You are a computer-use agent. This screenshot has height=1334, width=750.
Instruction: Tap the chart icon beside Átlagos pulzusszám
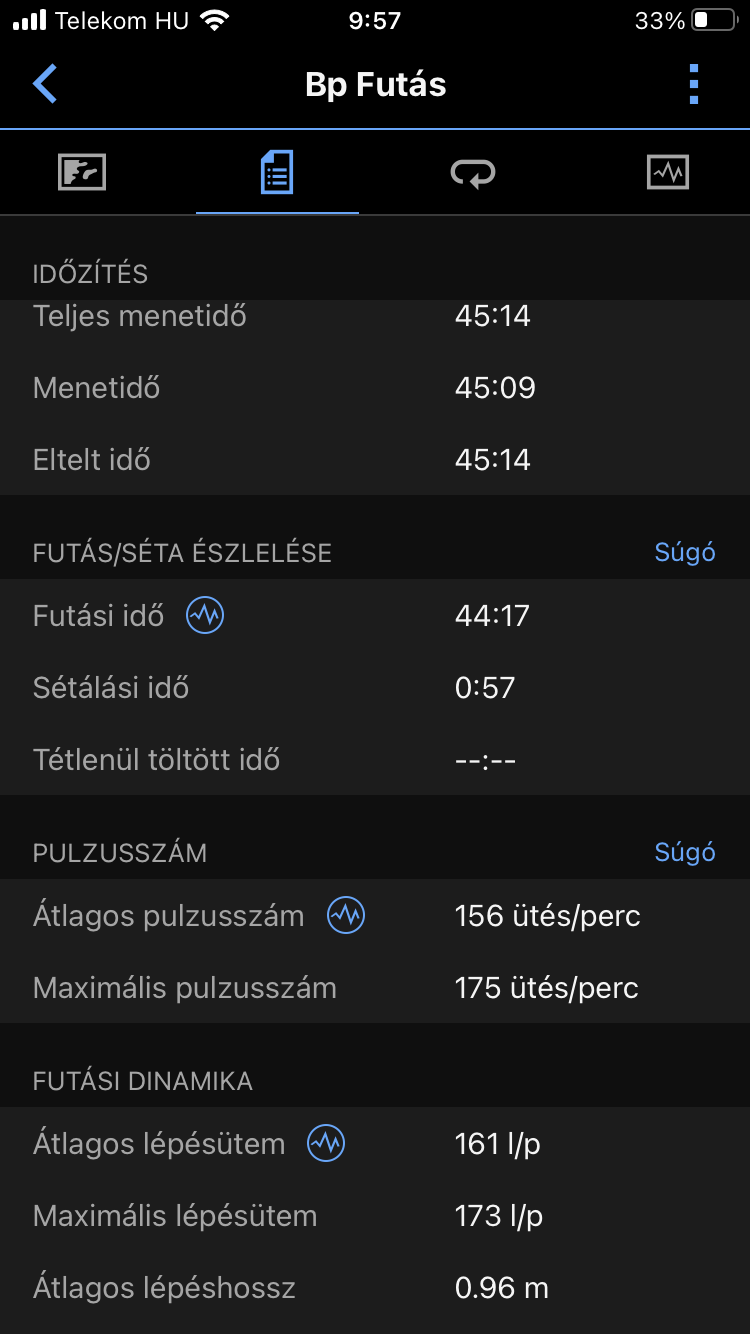(346, 916)
